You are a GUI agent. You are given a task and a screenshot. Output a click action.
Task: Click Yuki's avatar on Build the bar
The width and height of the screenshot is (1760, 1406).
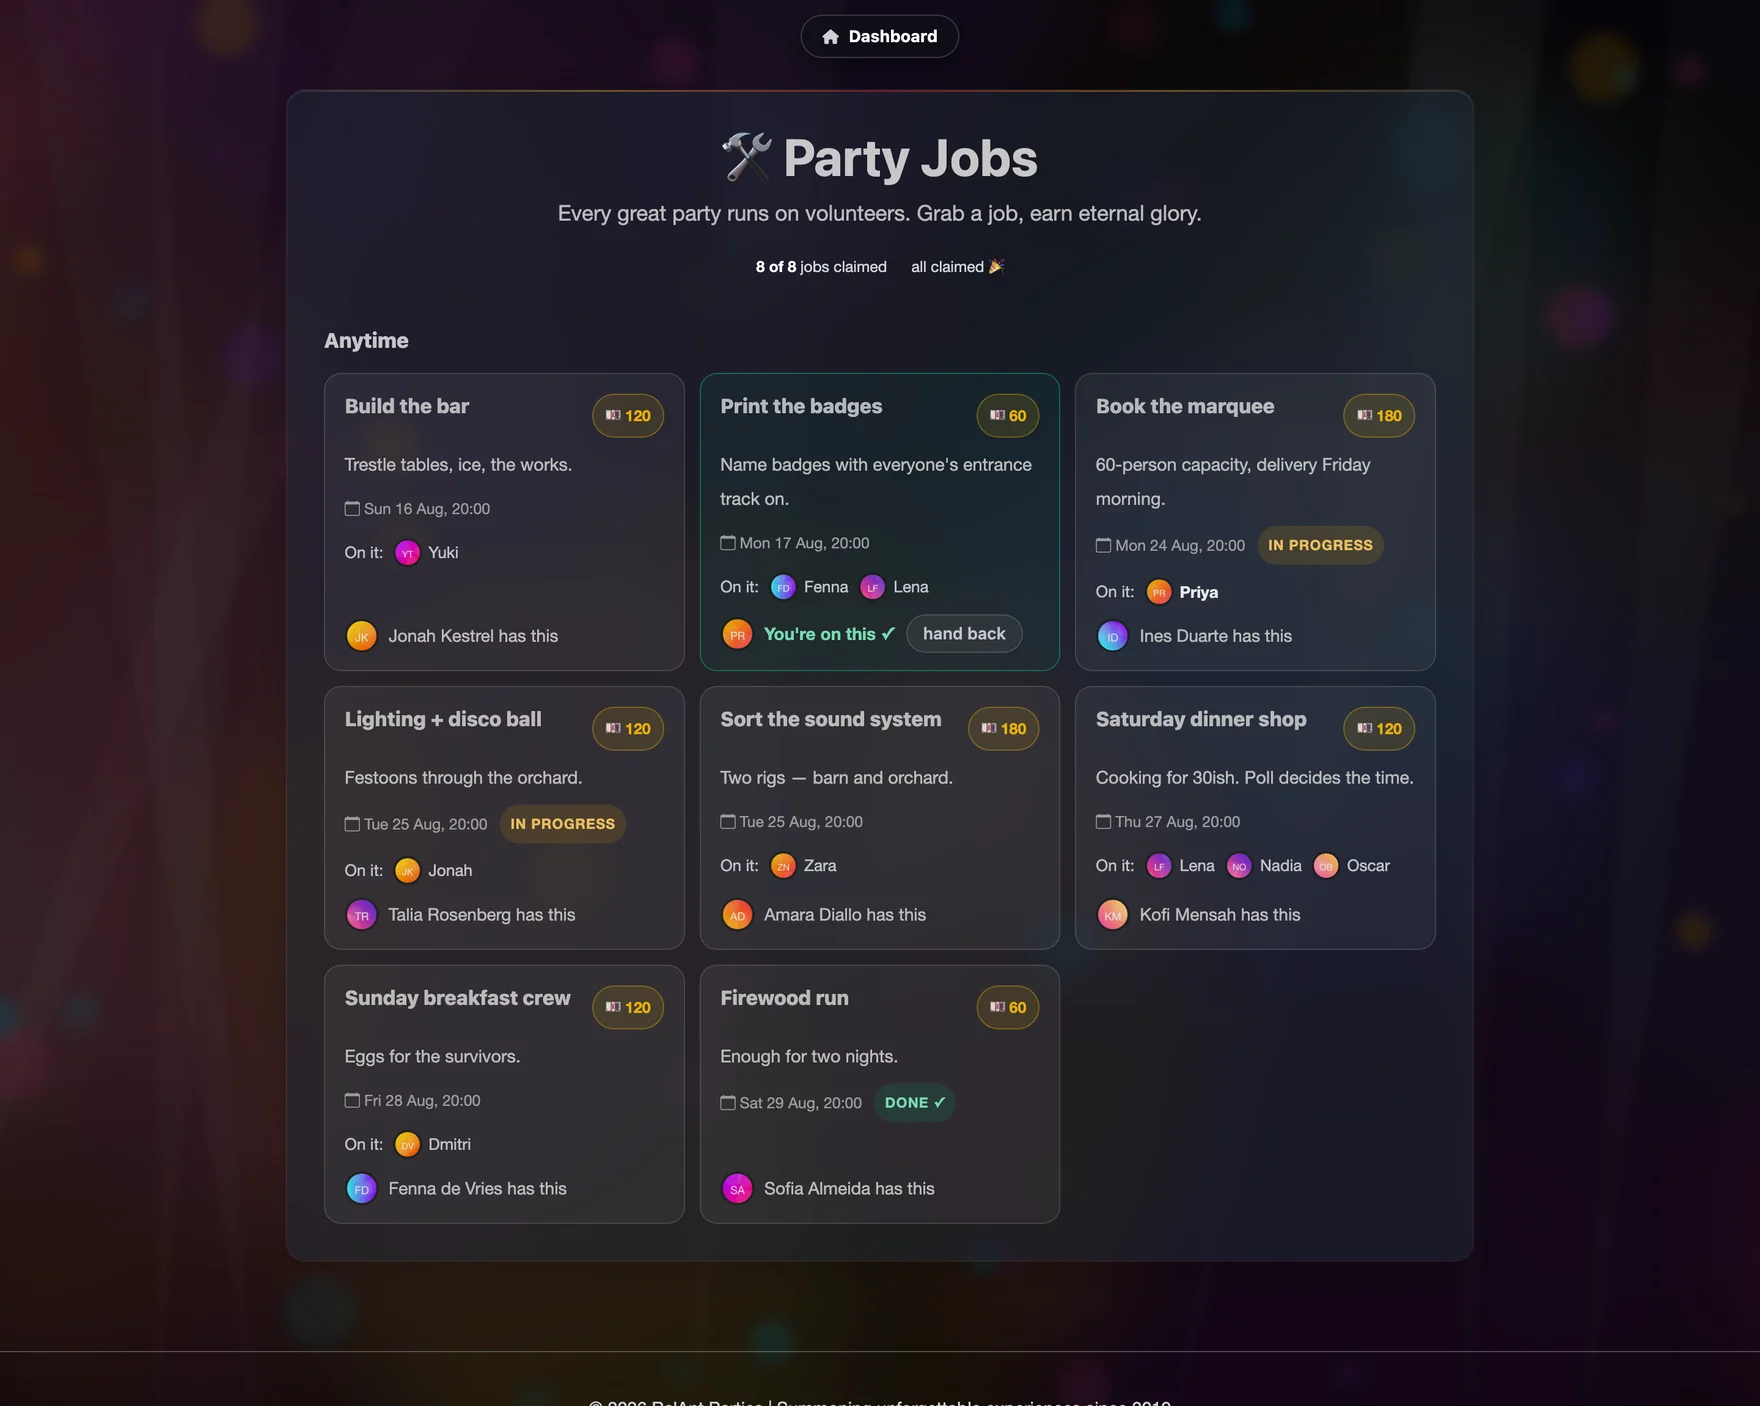tap(407, 553)
